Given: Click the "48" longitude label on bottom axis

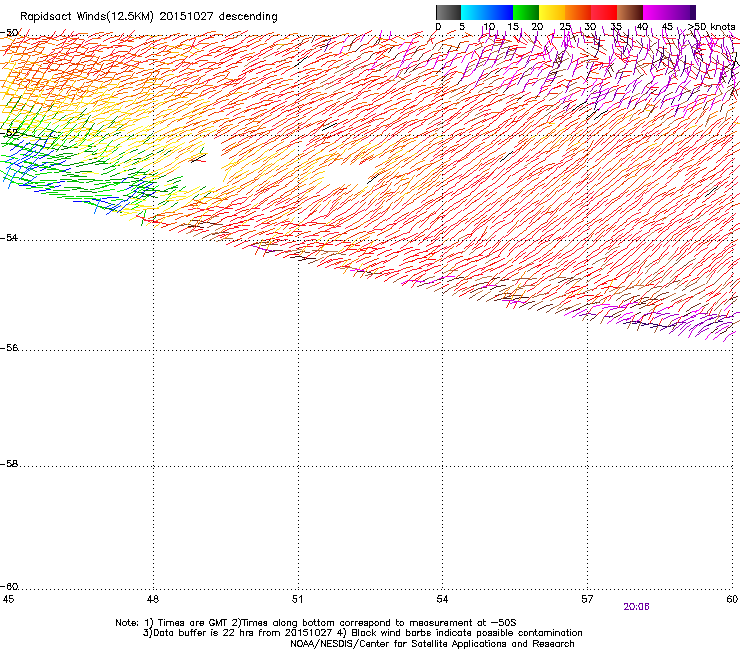Looking at the screenshot, I should point(152,599).
